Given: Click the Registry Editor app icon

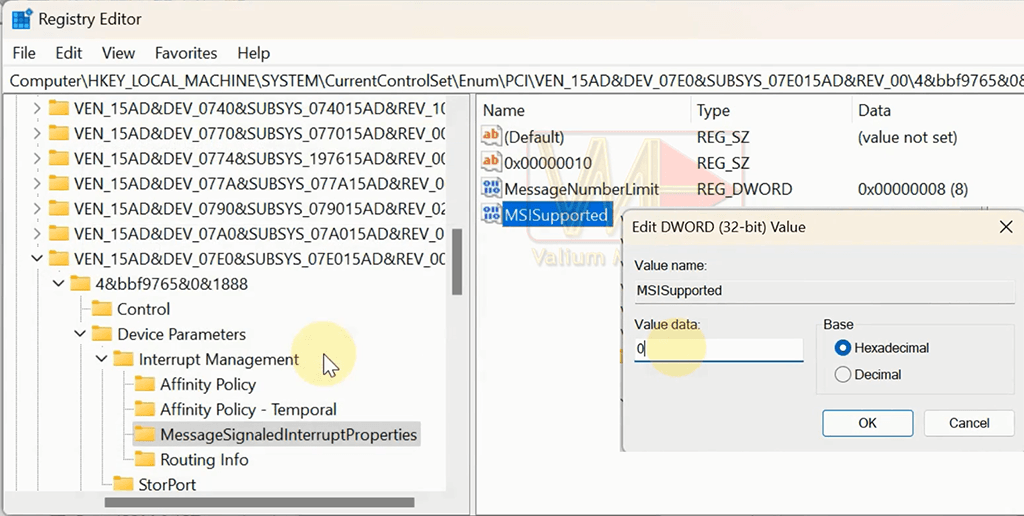Looking at the screenshot, I should (22, 19).
